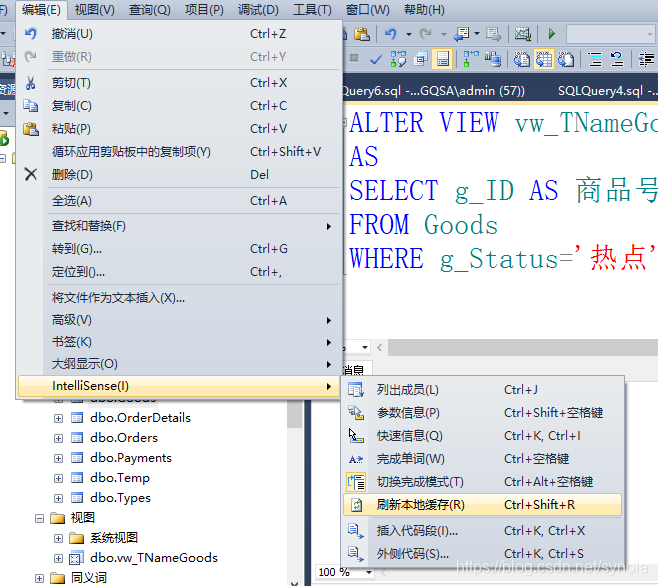
Task: Display Estimated Execution Plan via toolbar icon
Action: point(398,59)
